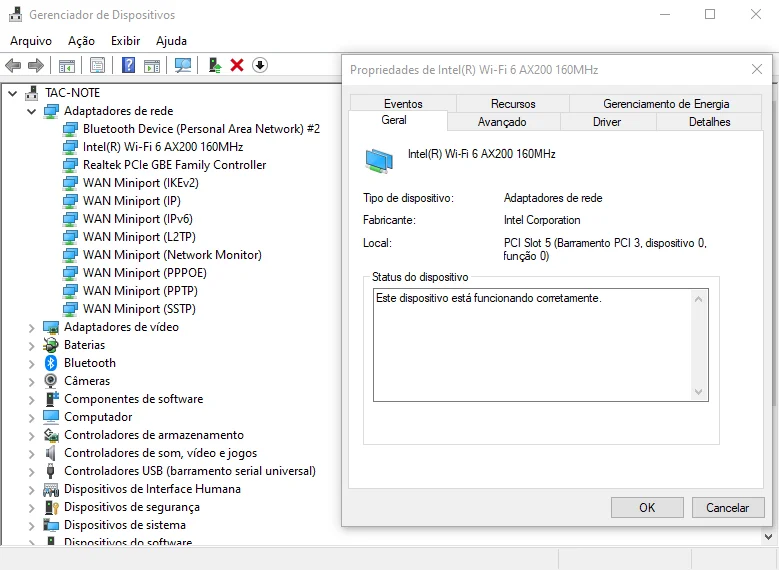This screenshot has height=570, width=779.
Task: Select Bluetooth Device (Personal Area Network) #2
Action: tap(201, 129)
